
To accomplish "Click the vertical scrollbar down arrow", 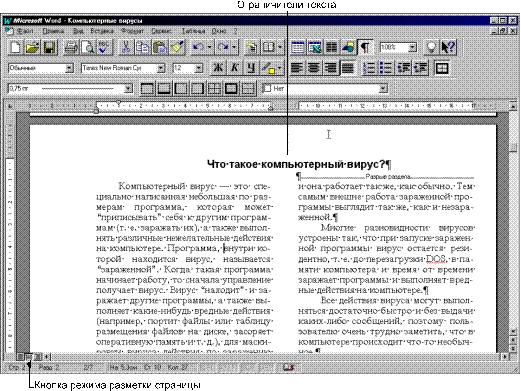I will (514, 331).
